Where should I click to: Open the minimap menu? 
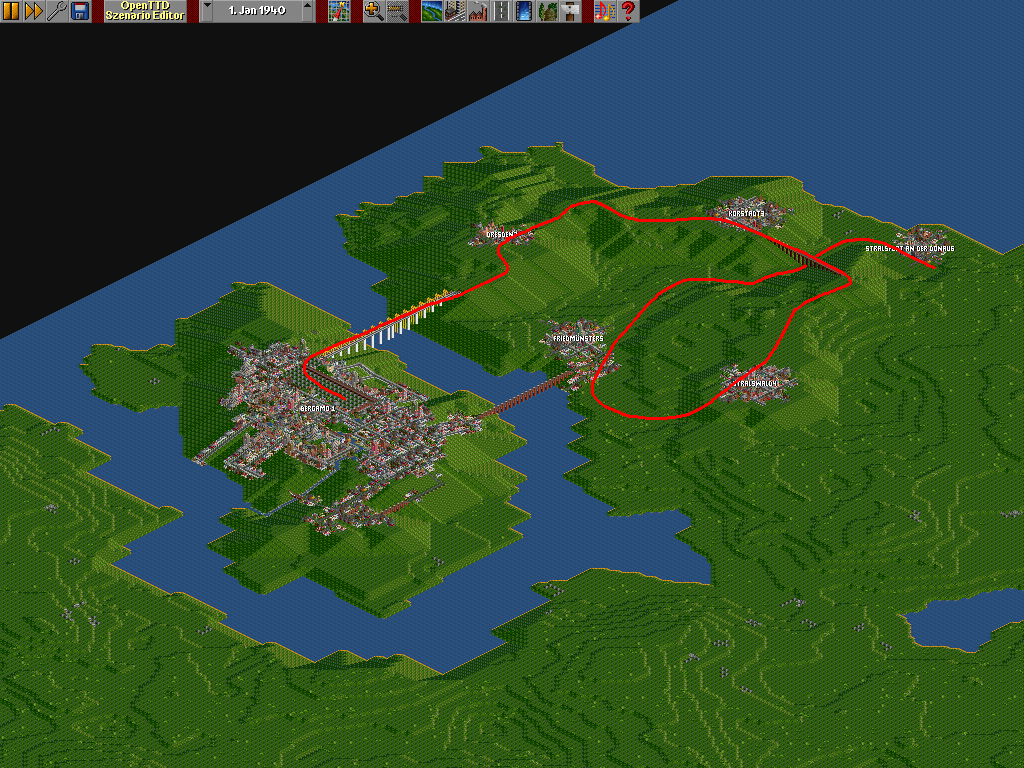339,11
